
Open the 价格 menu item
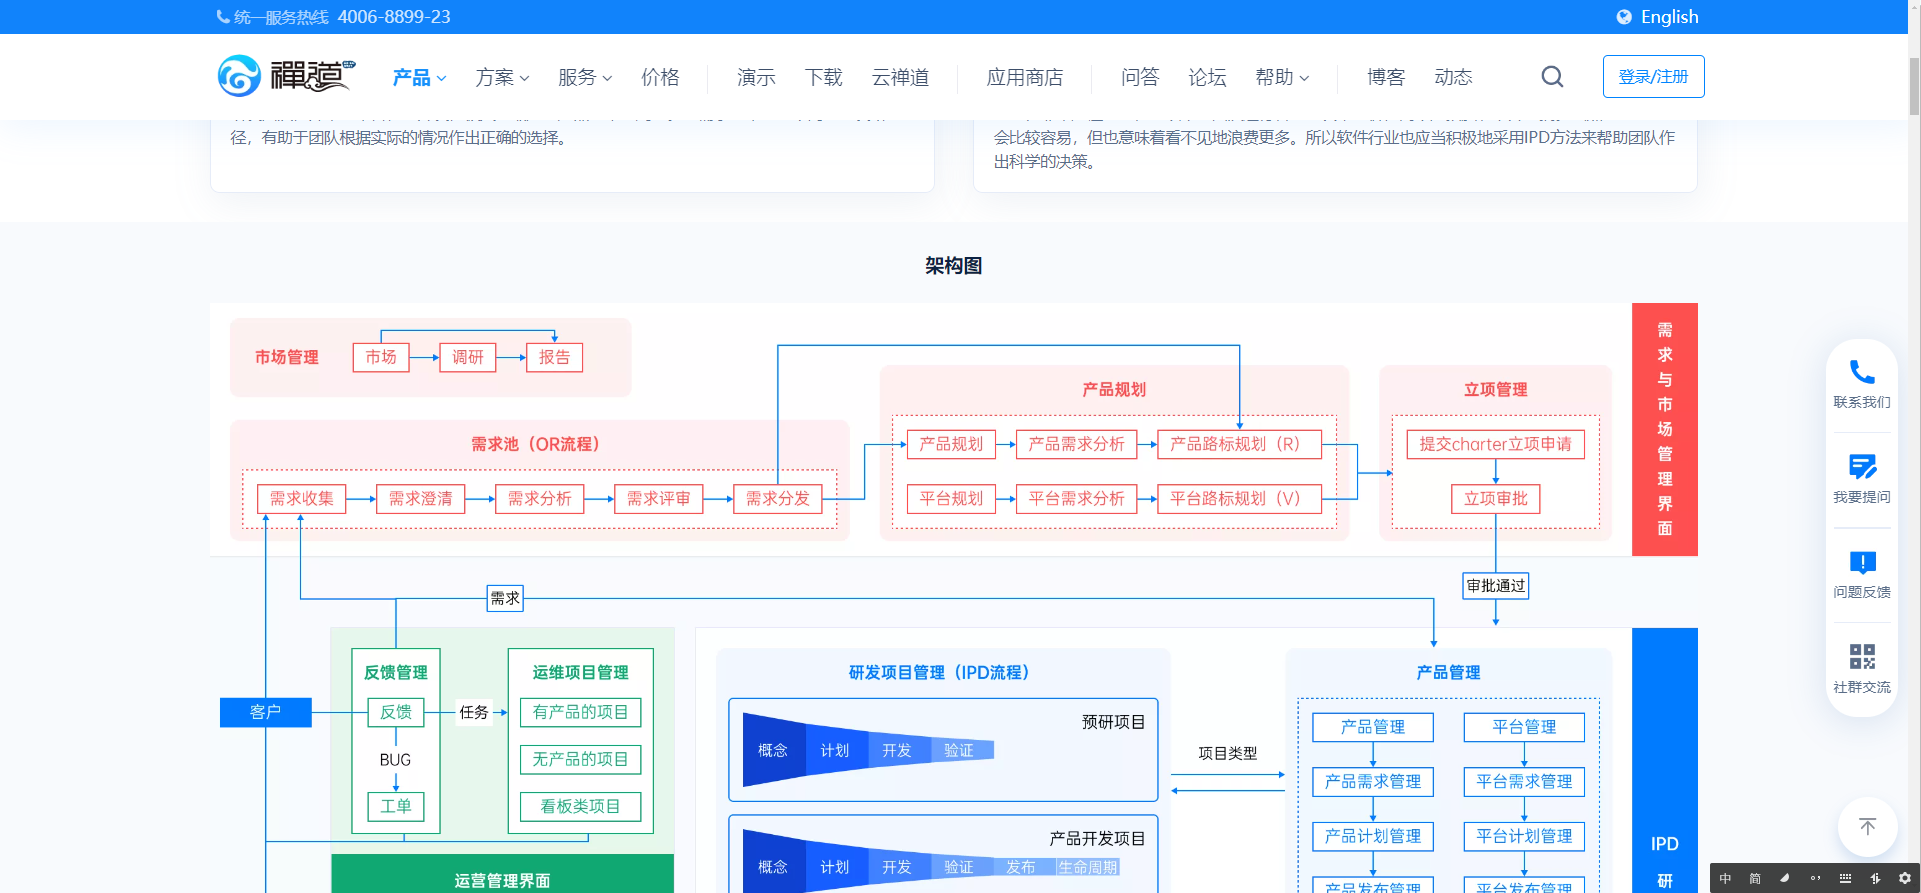point(660,77)
